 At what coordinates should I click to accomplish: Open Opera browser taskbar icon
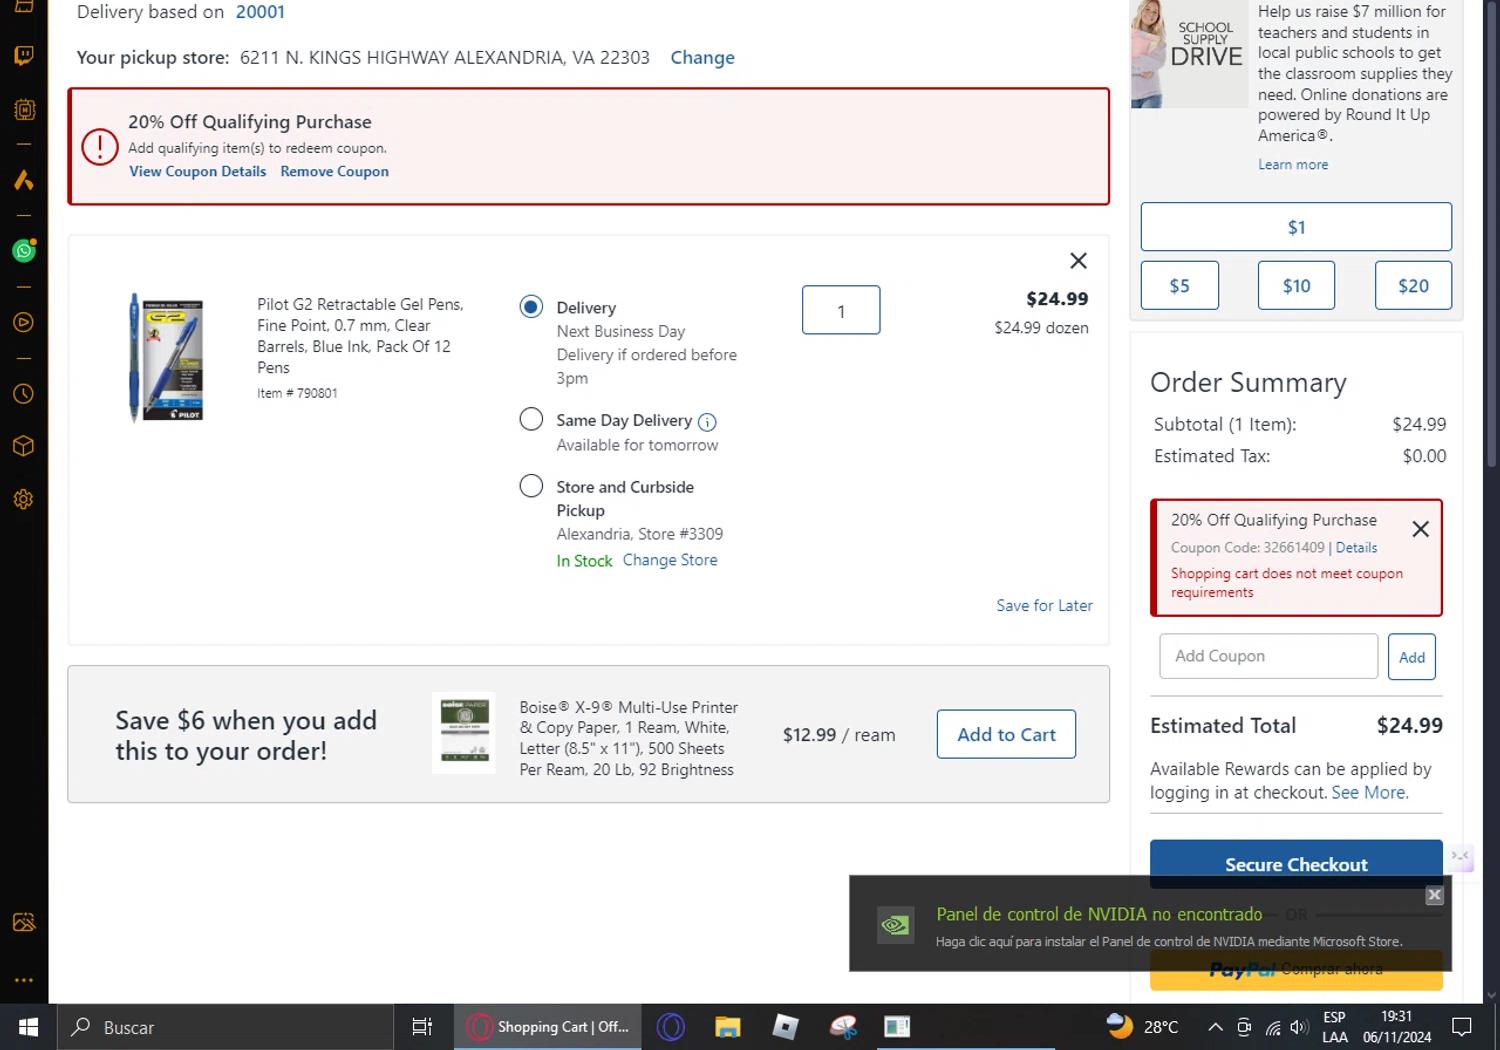click(x=671, y=1027)
